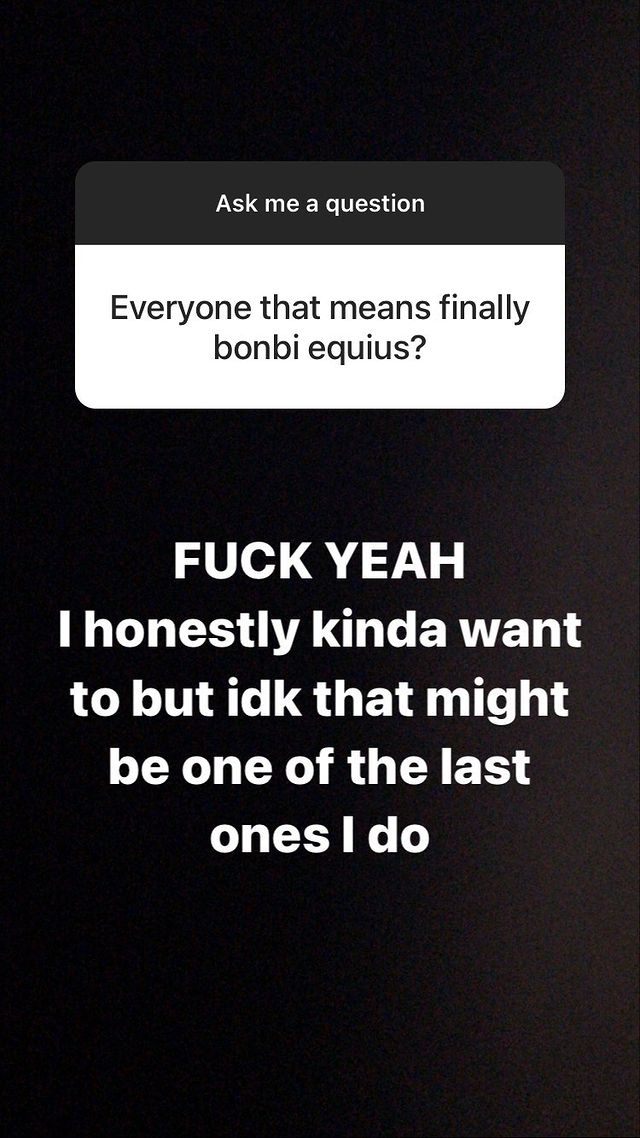Tap the word "might" in the reply
Image resolution: width=640 pixels, height=1138 pixels.
[x=507, y=700]
